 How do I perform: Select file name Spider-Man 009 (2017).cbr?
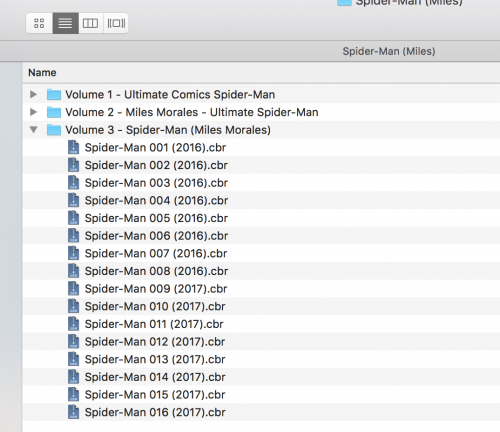tap(156, 289)
